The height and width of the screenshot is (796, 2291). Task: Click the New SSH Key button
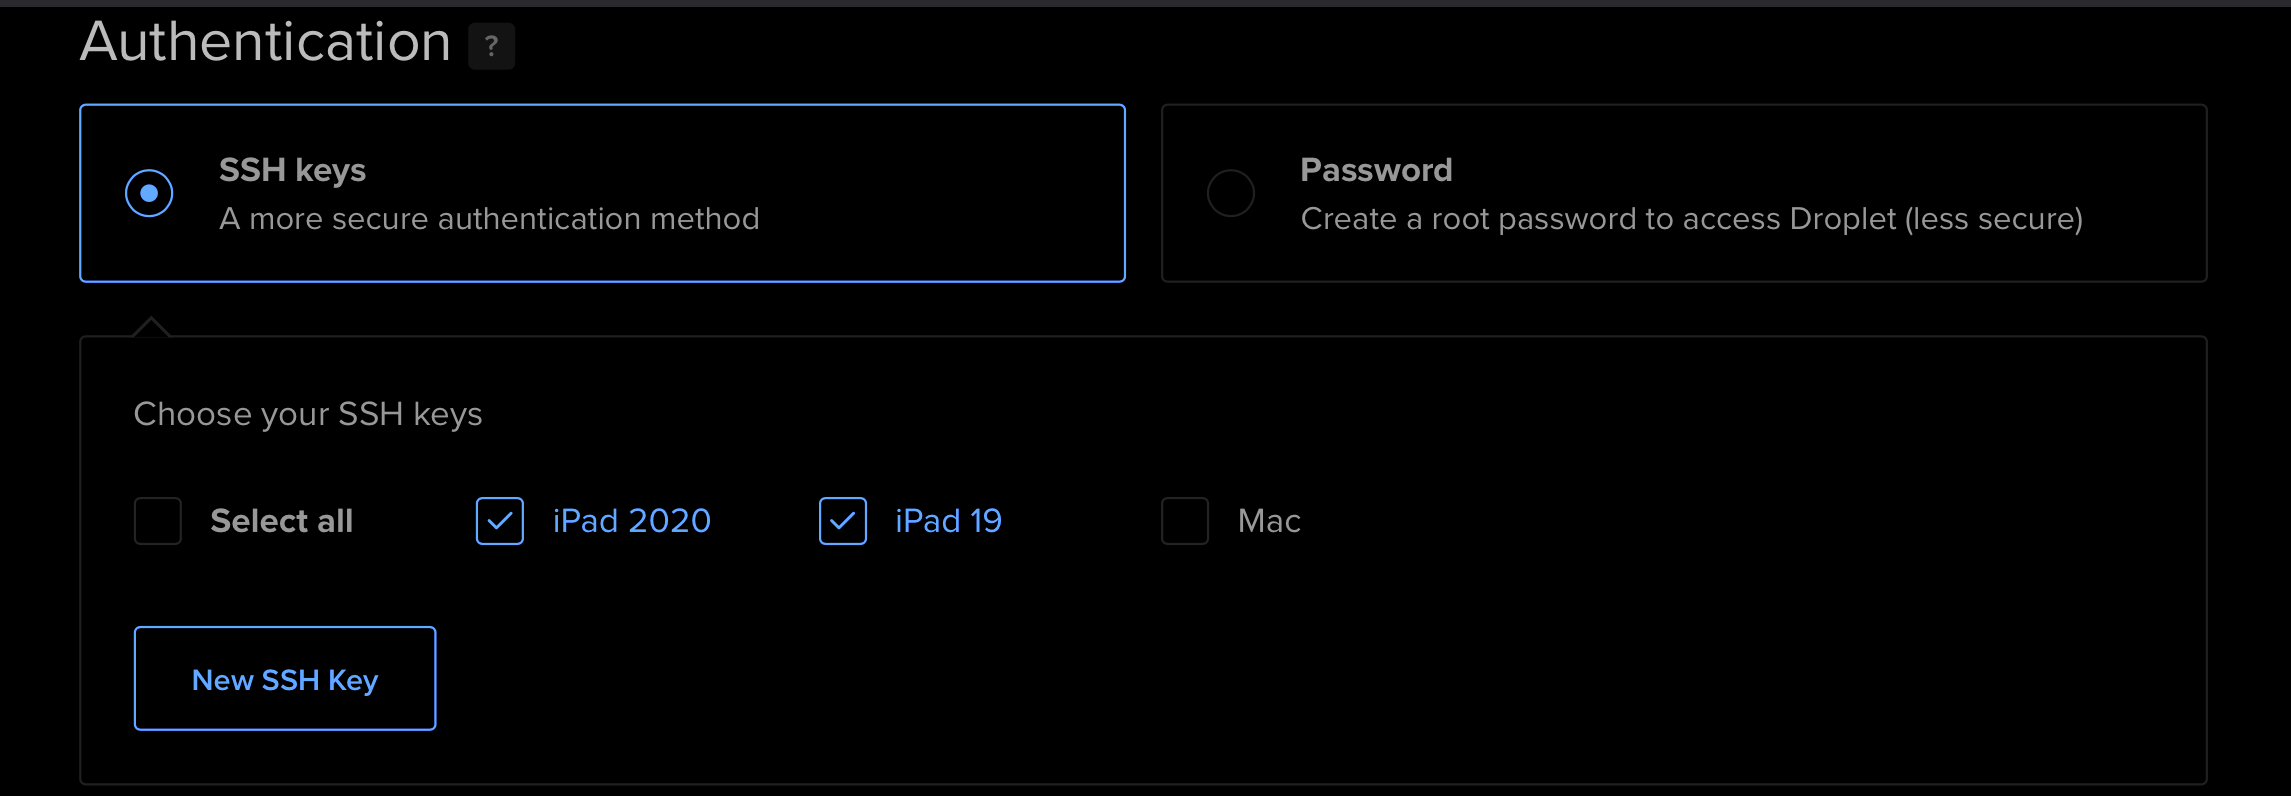pyautogui.click(x=285, y=679)
